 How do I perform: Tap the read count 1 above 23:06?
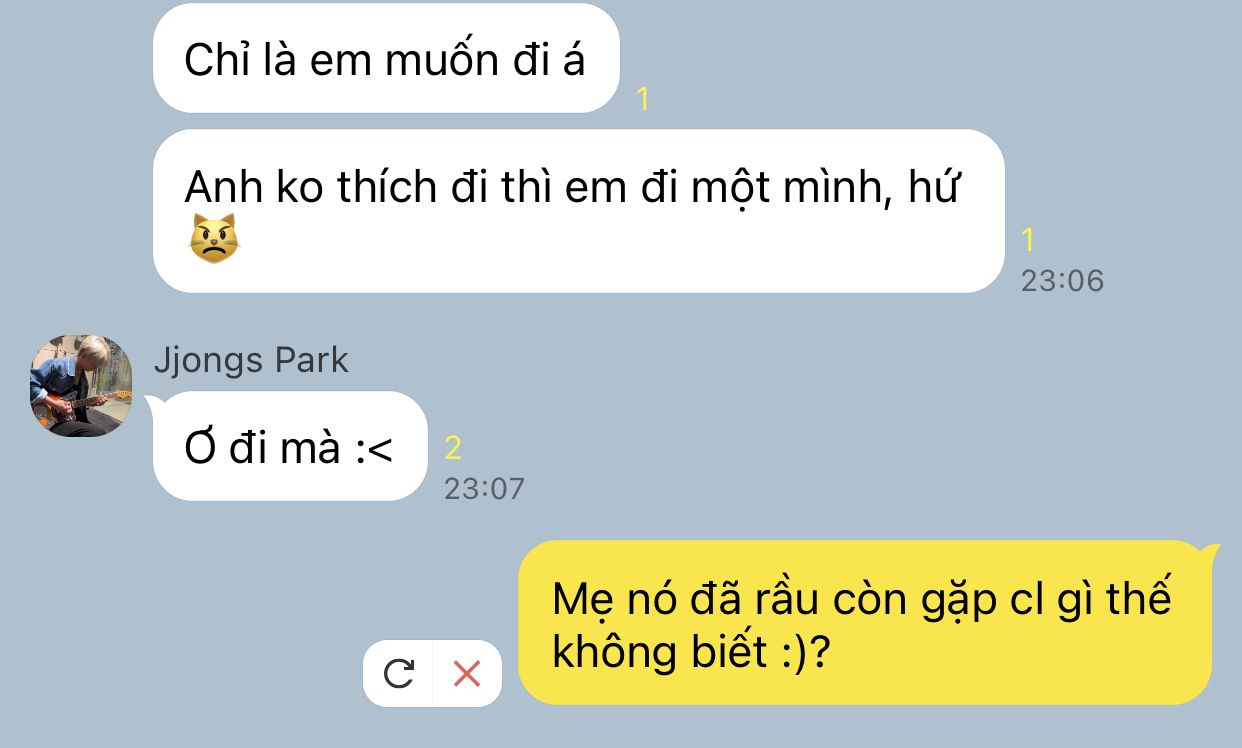[1028, 240]
